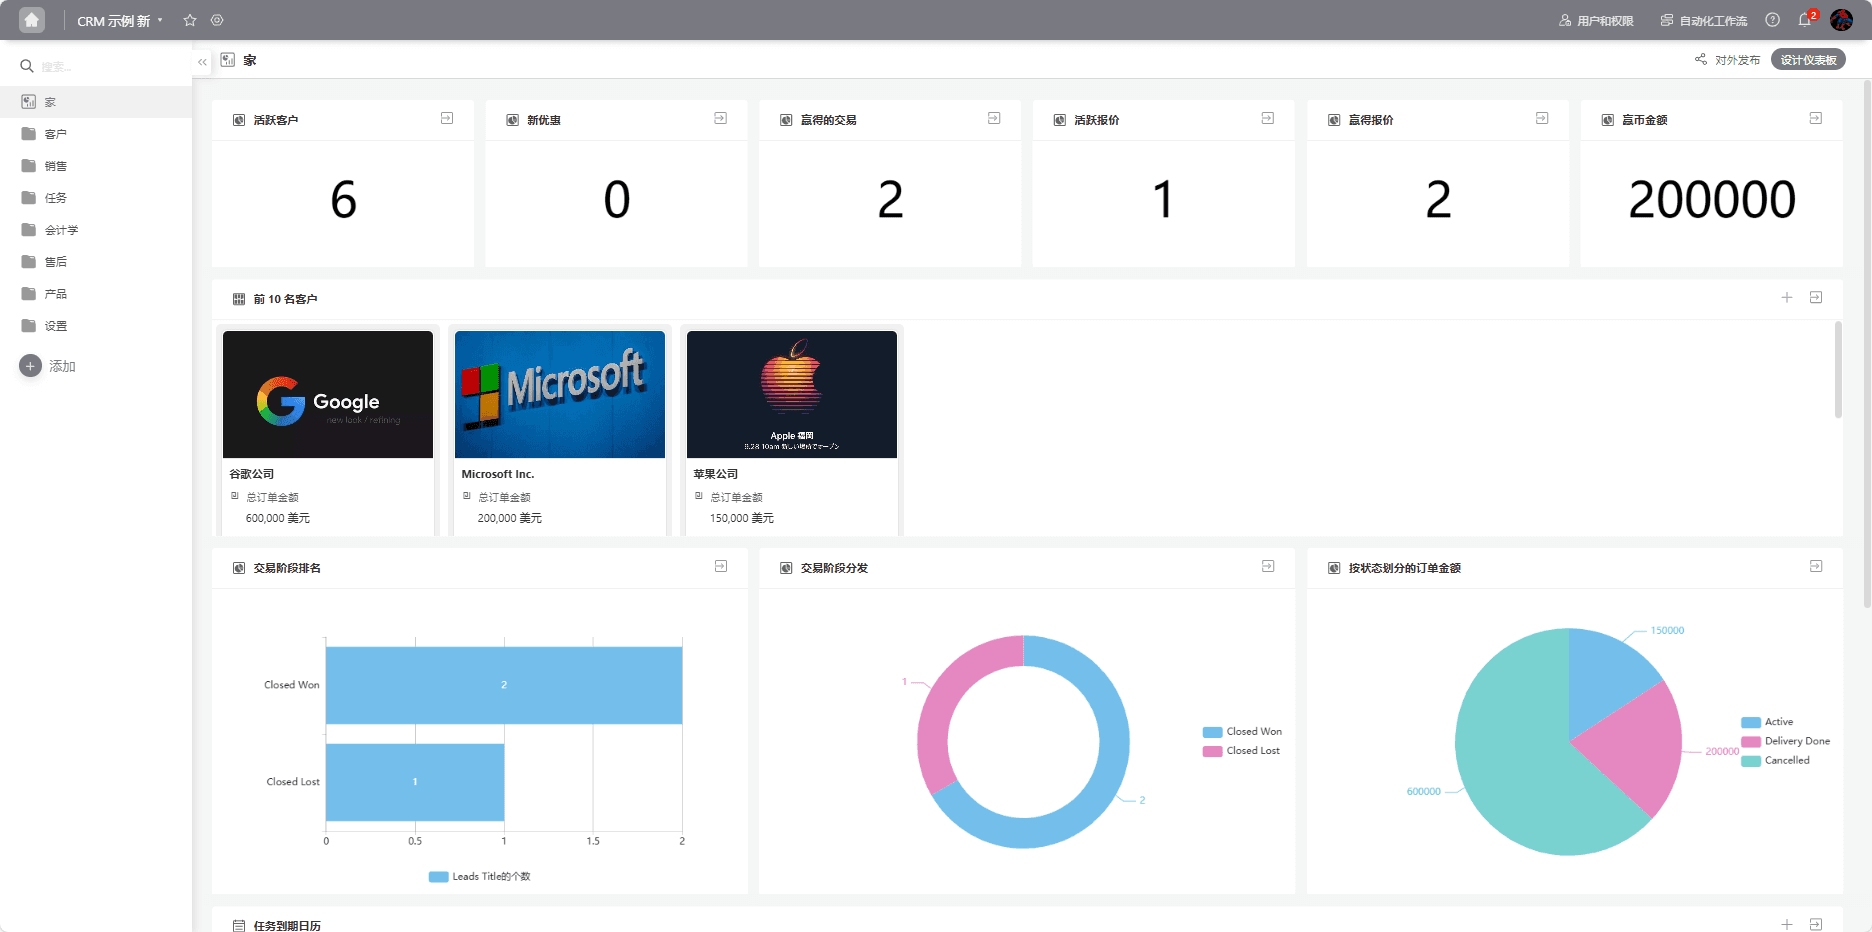Open the Microsoft Inc. customer card thumbnail
This screenshot has width=1872, height=932.
pos(560,394)
